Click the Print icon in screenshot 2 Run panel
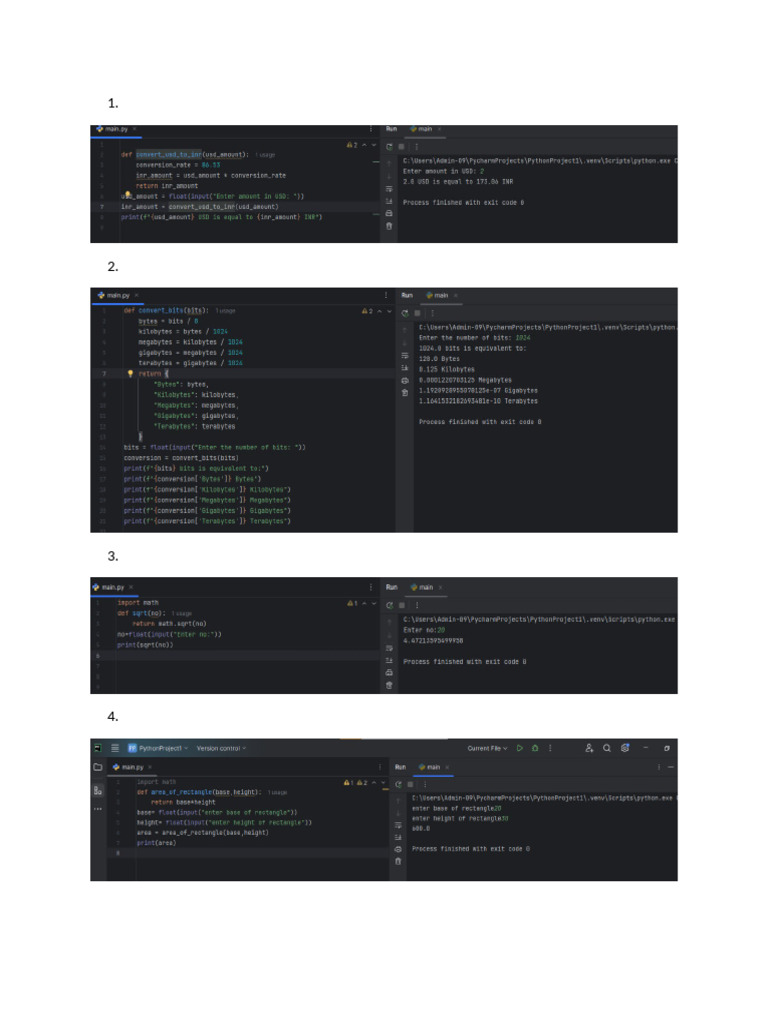768x1024 pixels. point(405,381)
